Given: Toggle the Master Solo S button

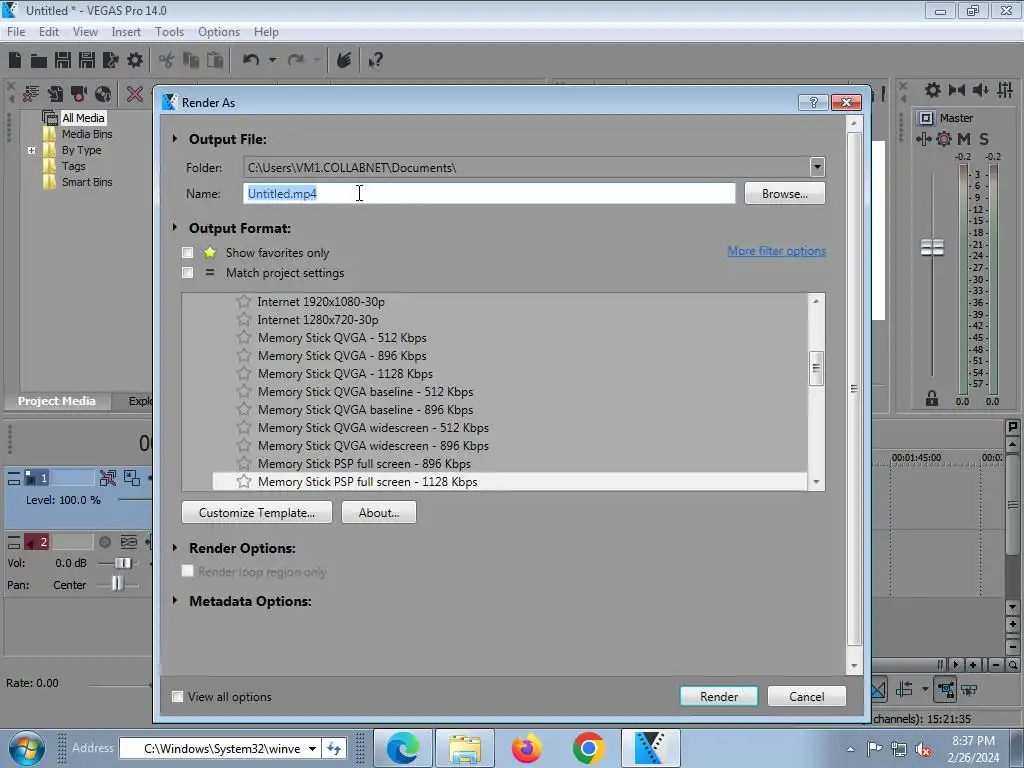Looking at the screenshot, I should [984, 139].
